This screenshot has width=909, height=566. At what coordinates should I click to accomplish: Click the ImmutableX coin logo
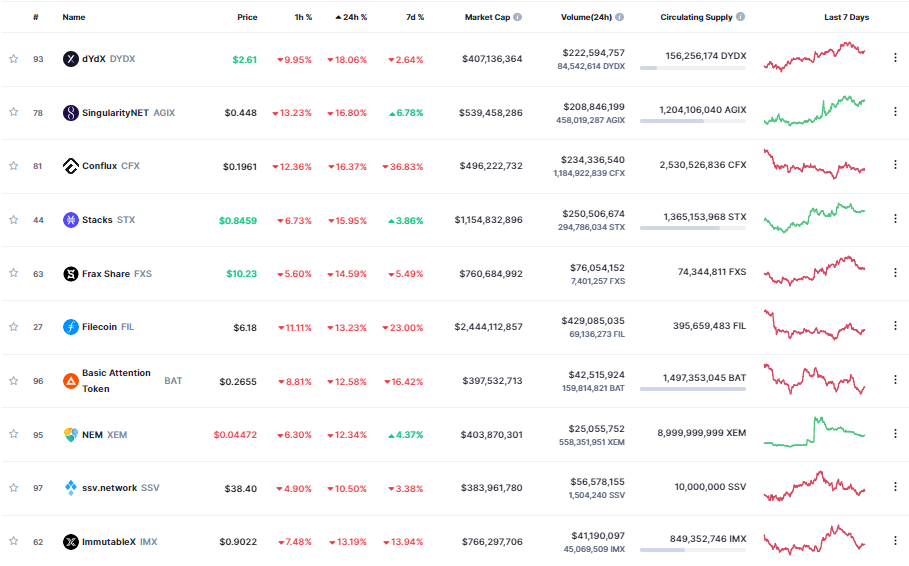[x=71, y=542]
